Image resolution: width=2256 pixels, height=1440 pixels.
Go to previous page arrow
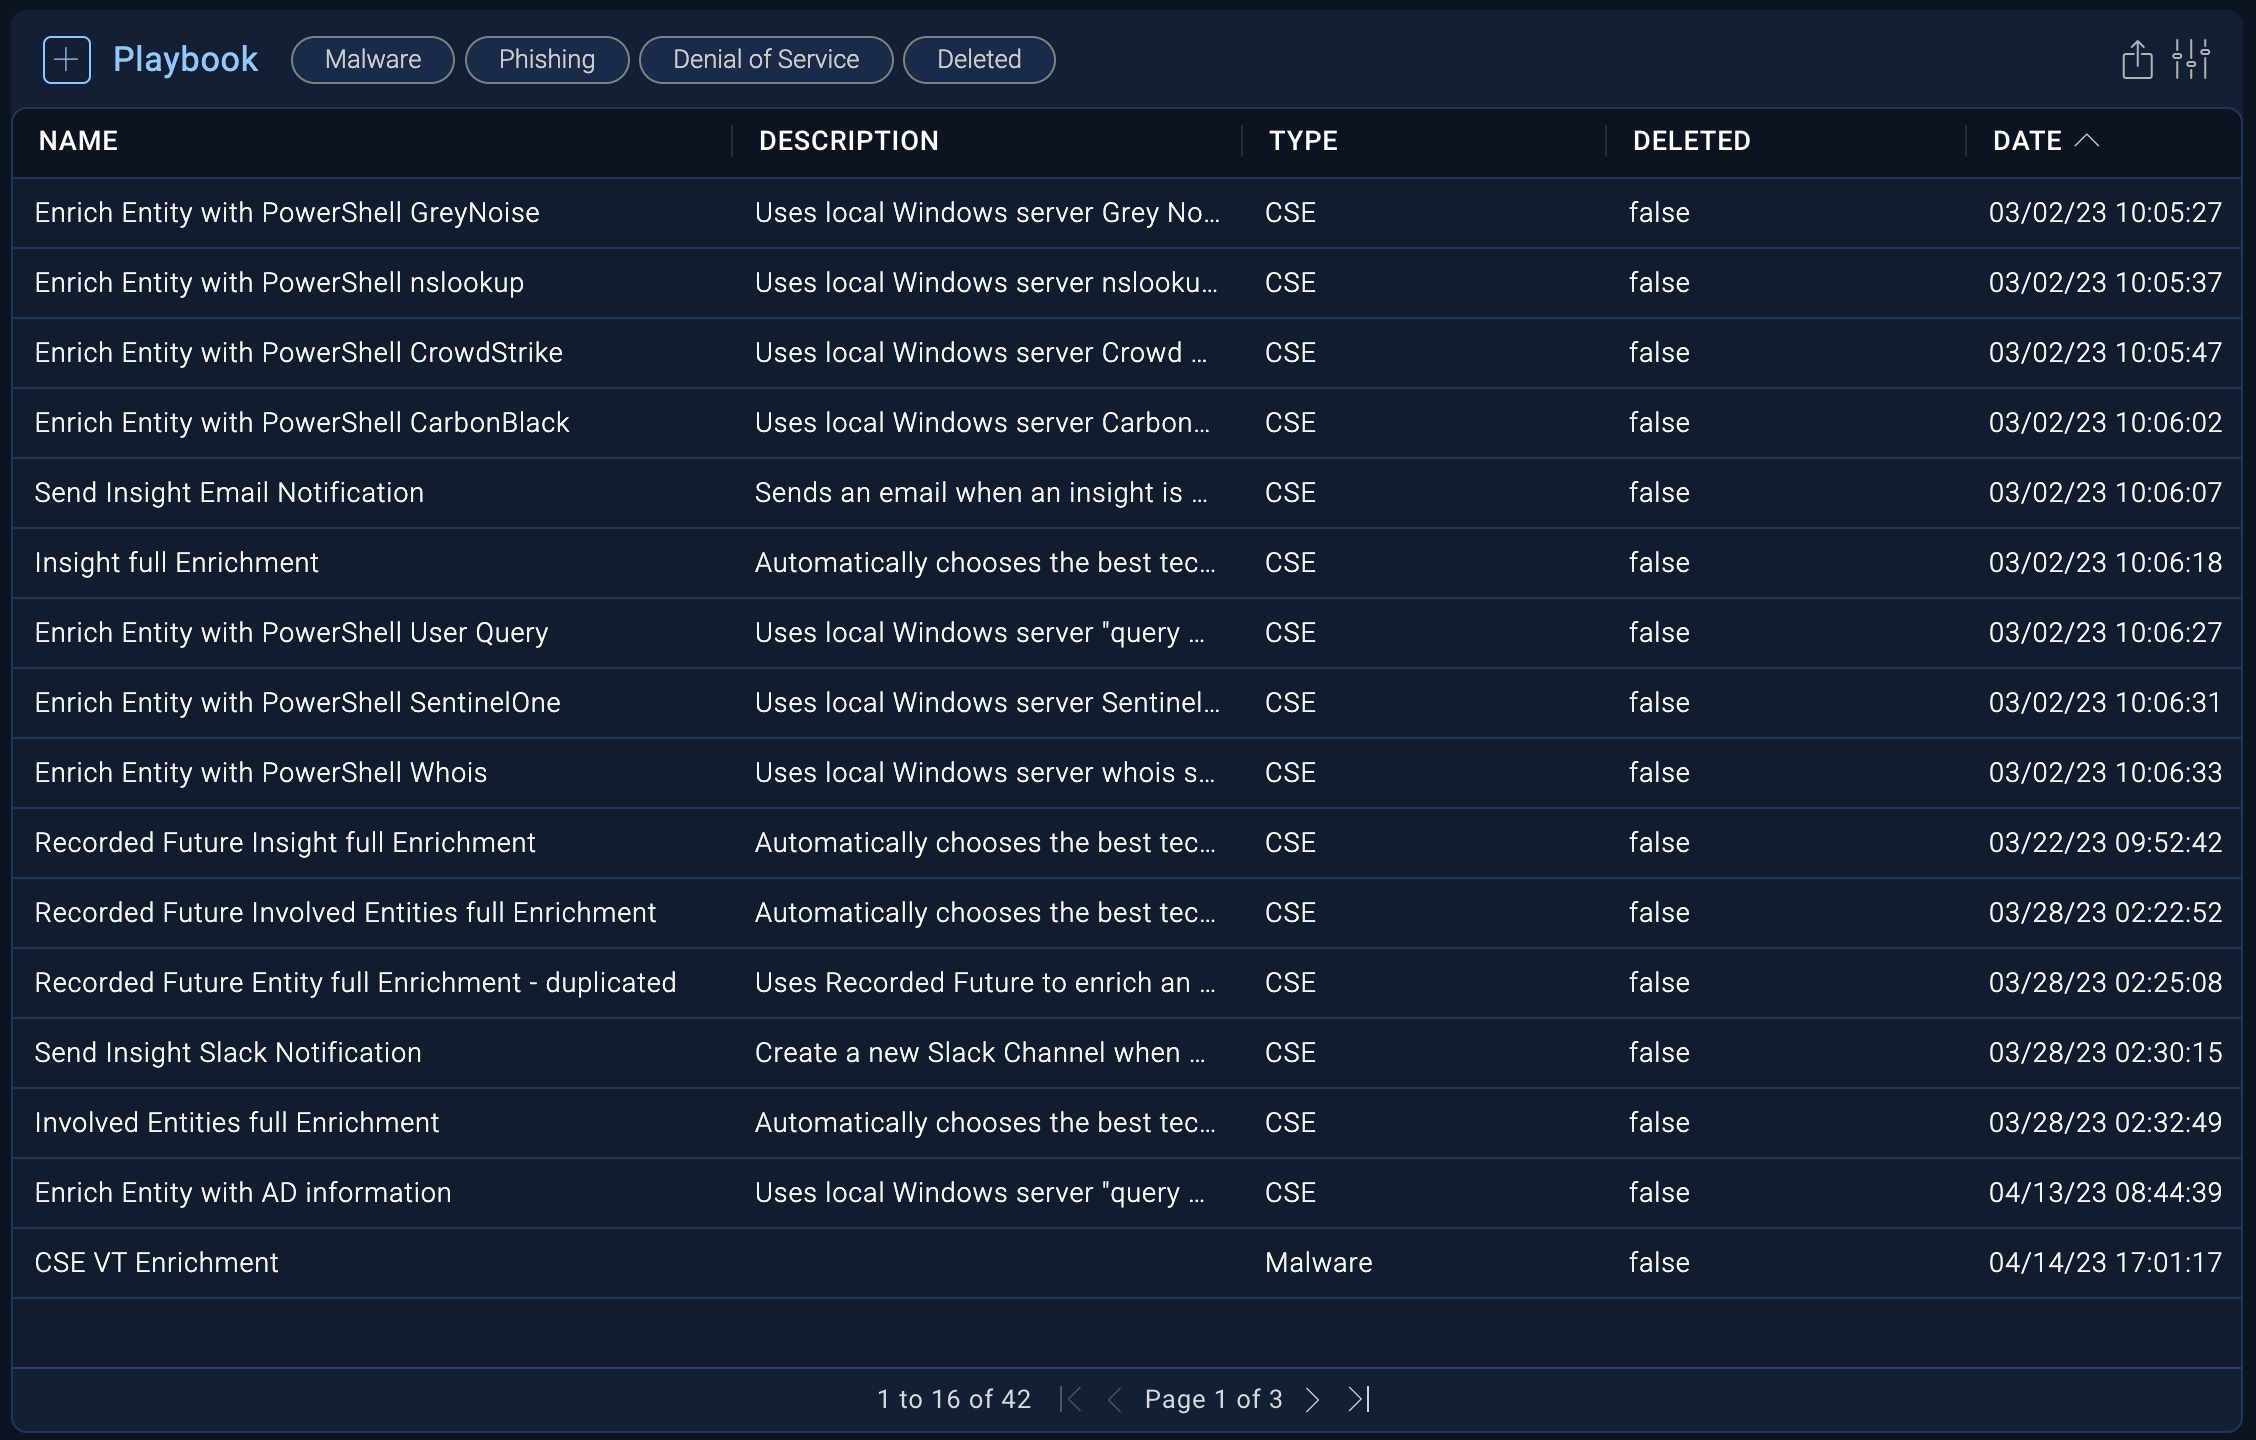(1115, 1399)
